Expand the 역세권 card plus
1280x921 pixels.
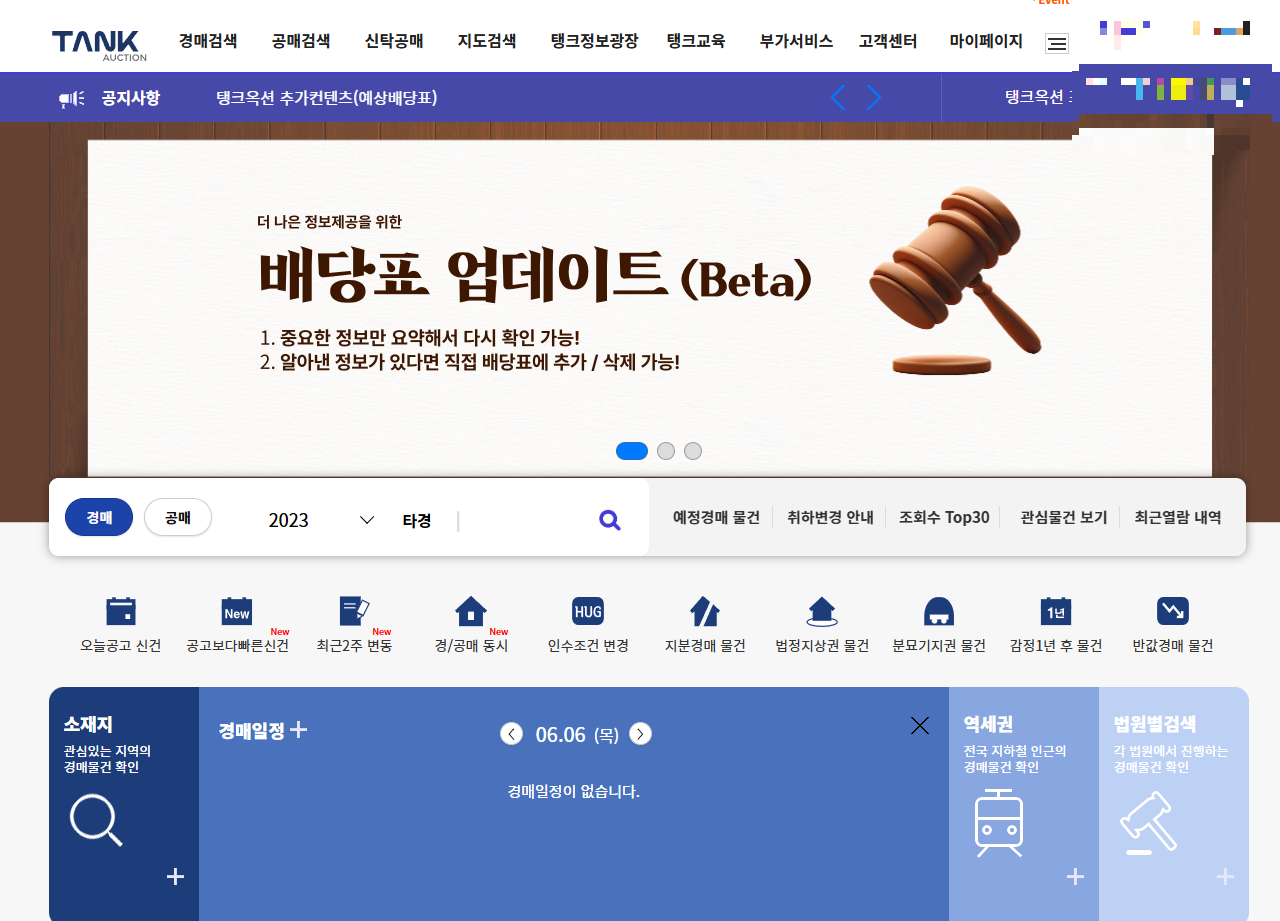(1075, 877)
